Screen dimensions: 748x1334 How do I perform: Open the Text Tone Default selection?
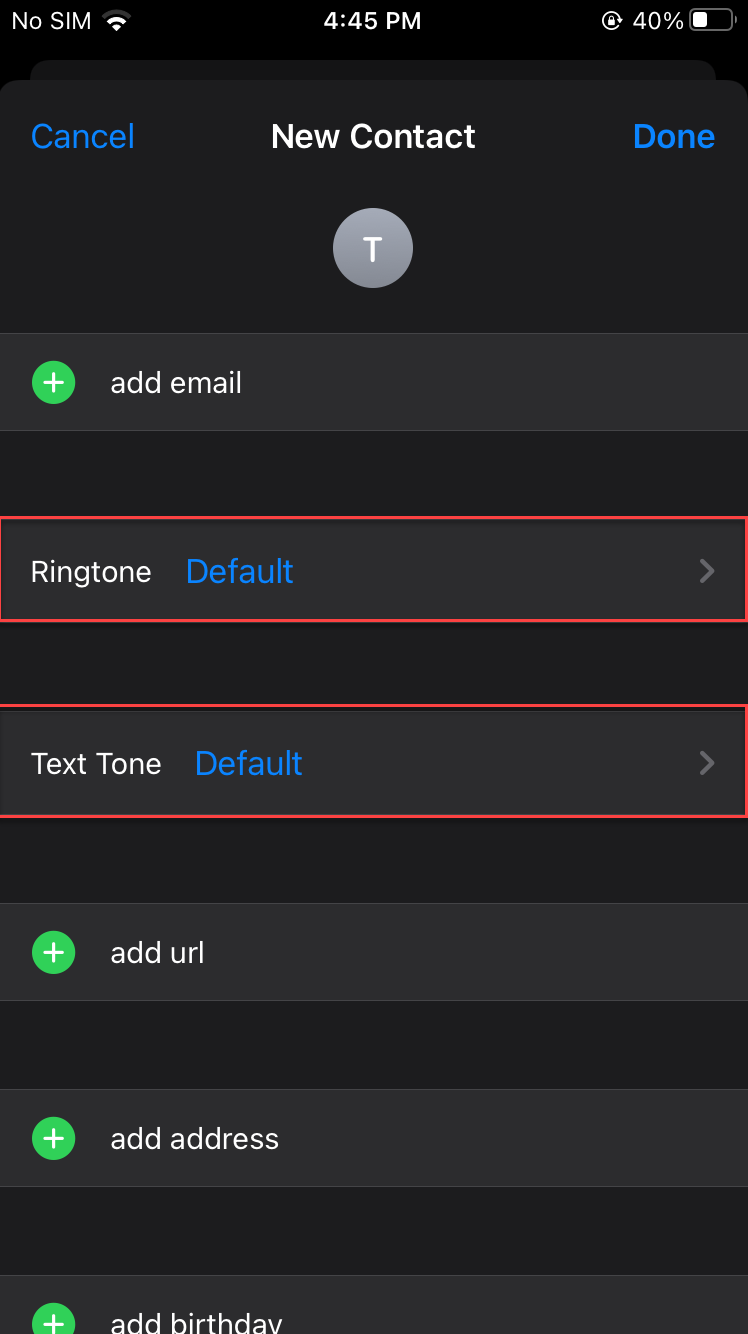tap(248, 763)
